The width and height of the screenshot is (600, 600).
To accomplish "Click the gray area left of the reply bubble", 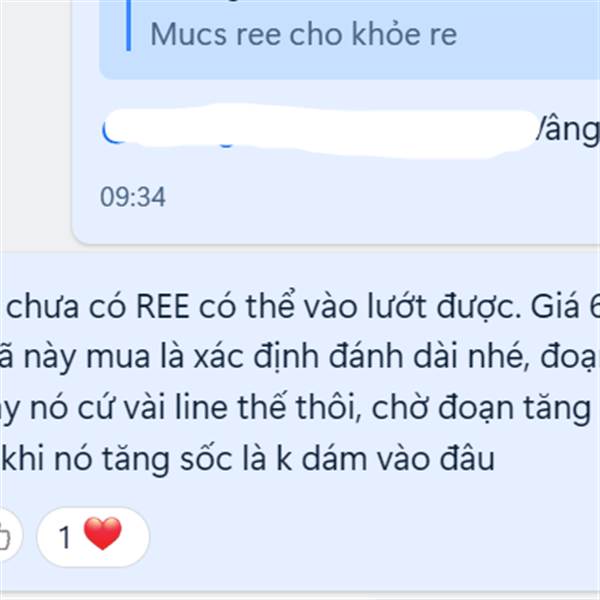I will pos(36,115).
